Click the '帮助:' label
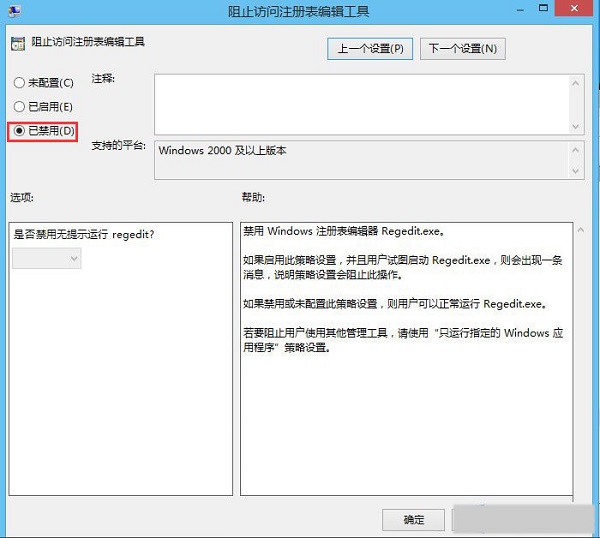Image resolution: width=600 pixels, height=538 pixels. point(253,197)
